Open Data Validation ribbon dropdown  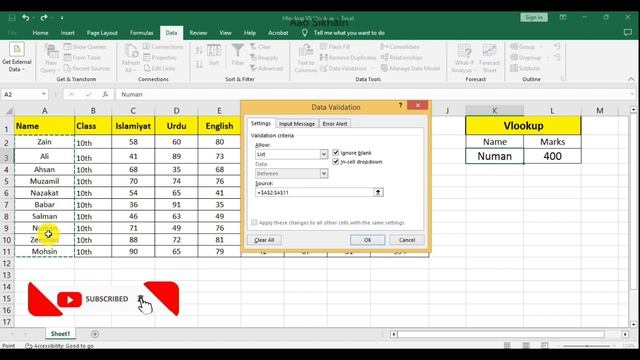(x=374, y=68)
